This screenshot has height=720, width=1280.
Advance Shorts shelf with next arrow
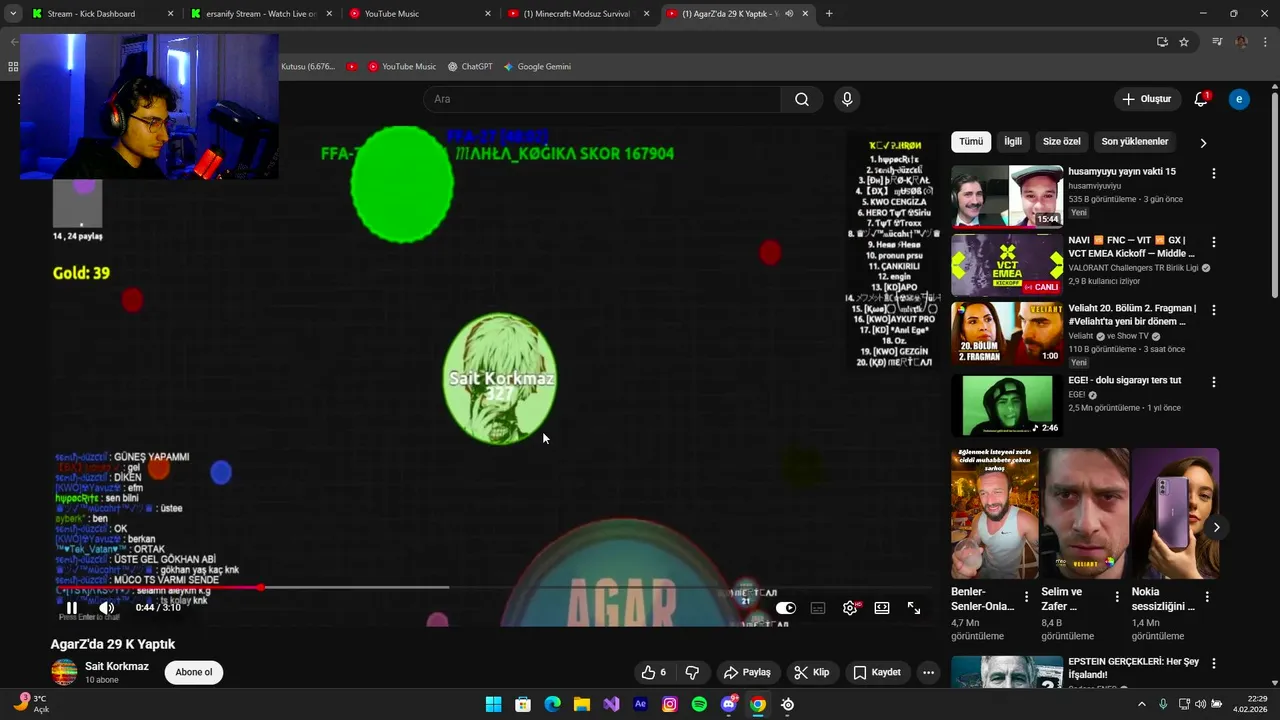point(1217,527)
